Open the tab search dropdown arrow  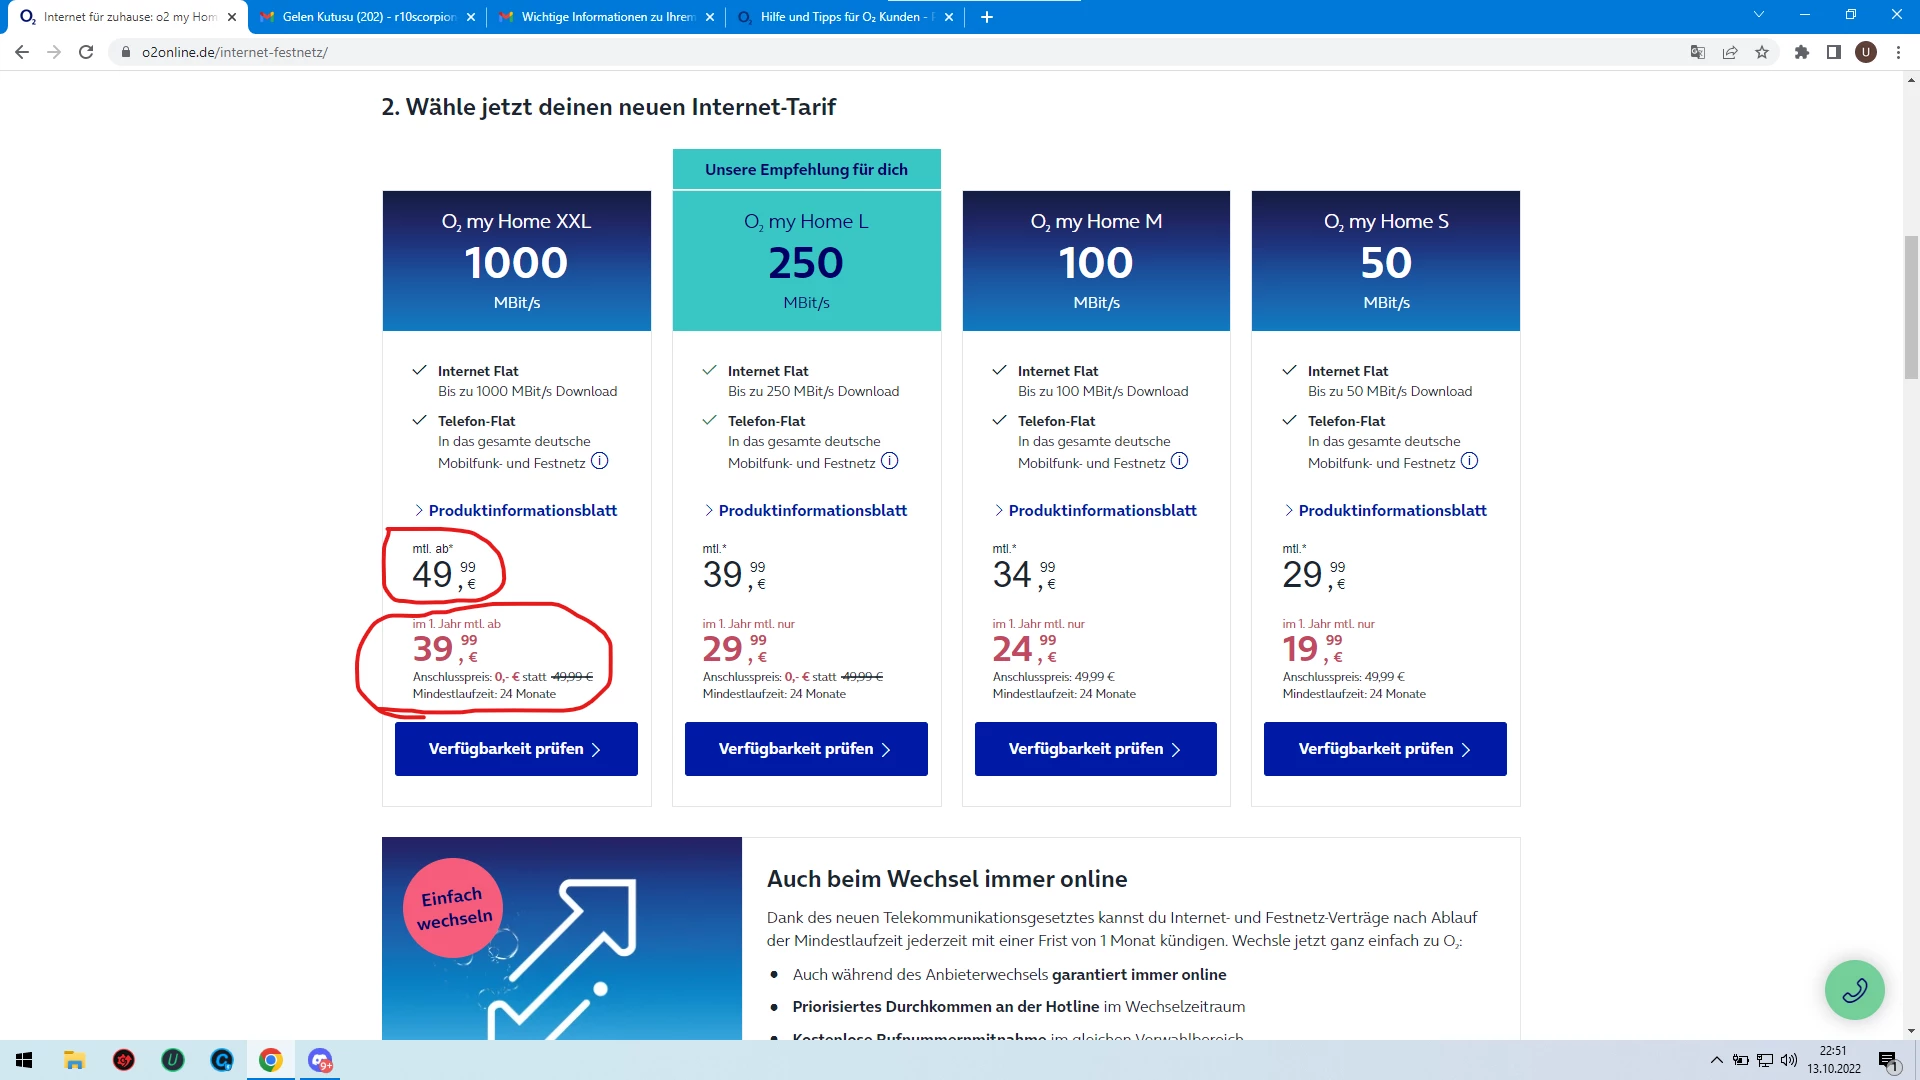pos(1759,15)
